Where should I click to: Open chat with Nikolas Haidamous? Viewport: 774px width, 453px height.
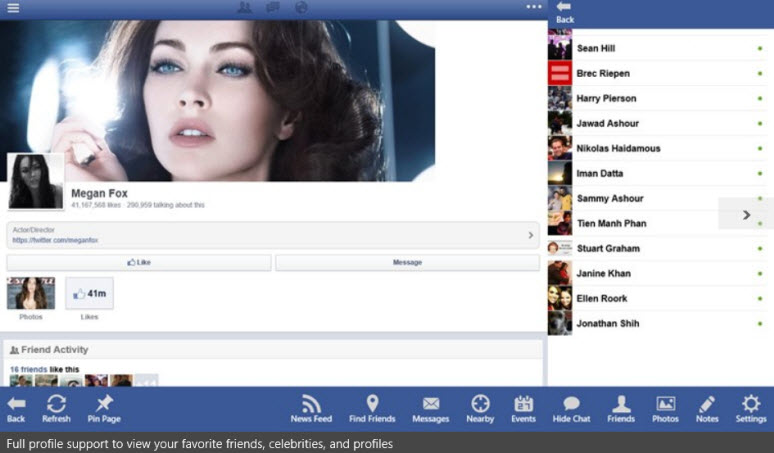coord(660,149)
